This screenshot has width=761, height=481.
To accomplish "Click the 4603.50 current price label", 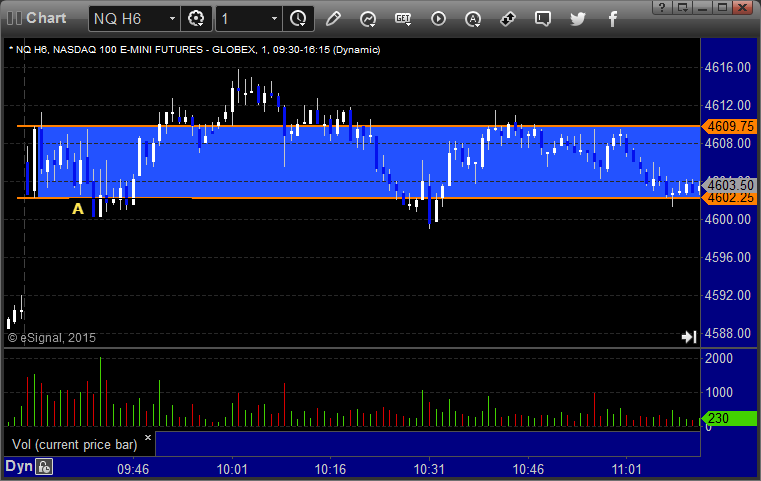I will (x=729, y=185).
